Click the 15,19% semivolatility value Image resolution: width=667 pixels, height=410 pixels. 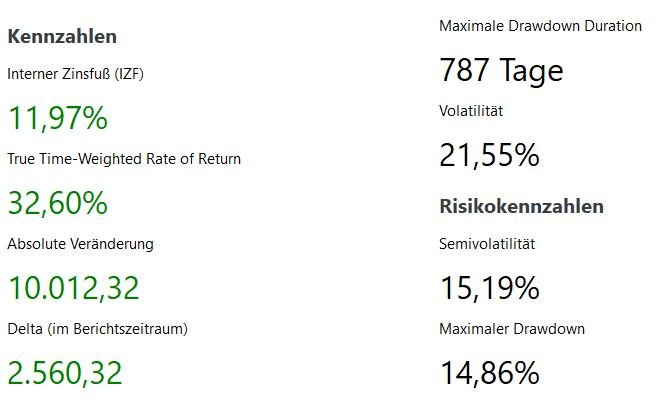tap(489, 288)
